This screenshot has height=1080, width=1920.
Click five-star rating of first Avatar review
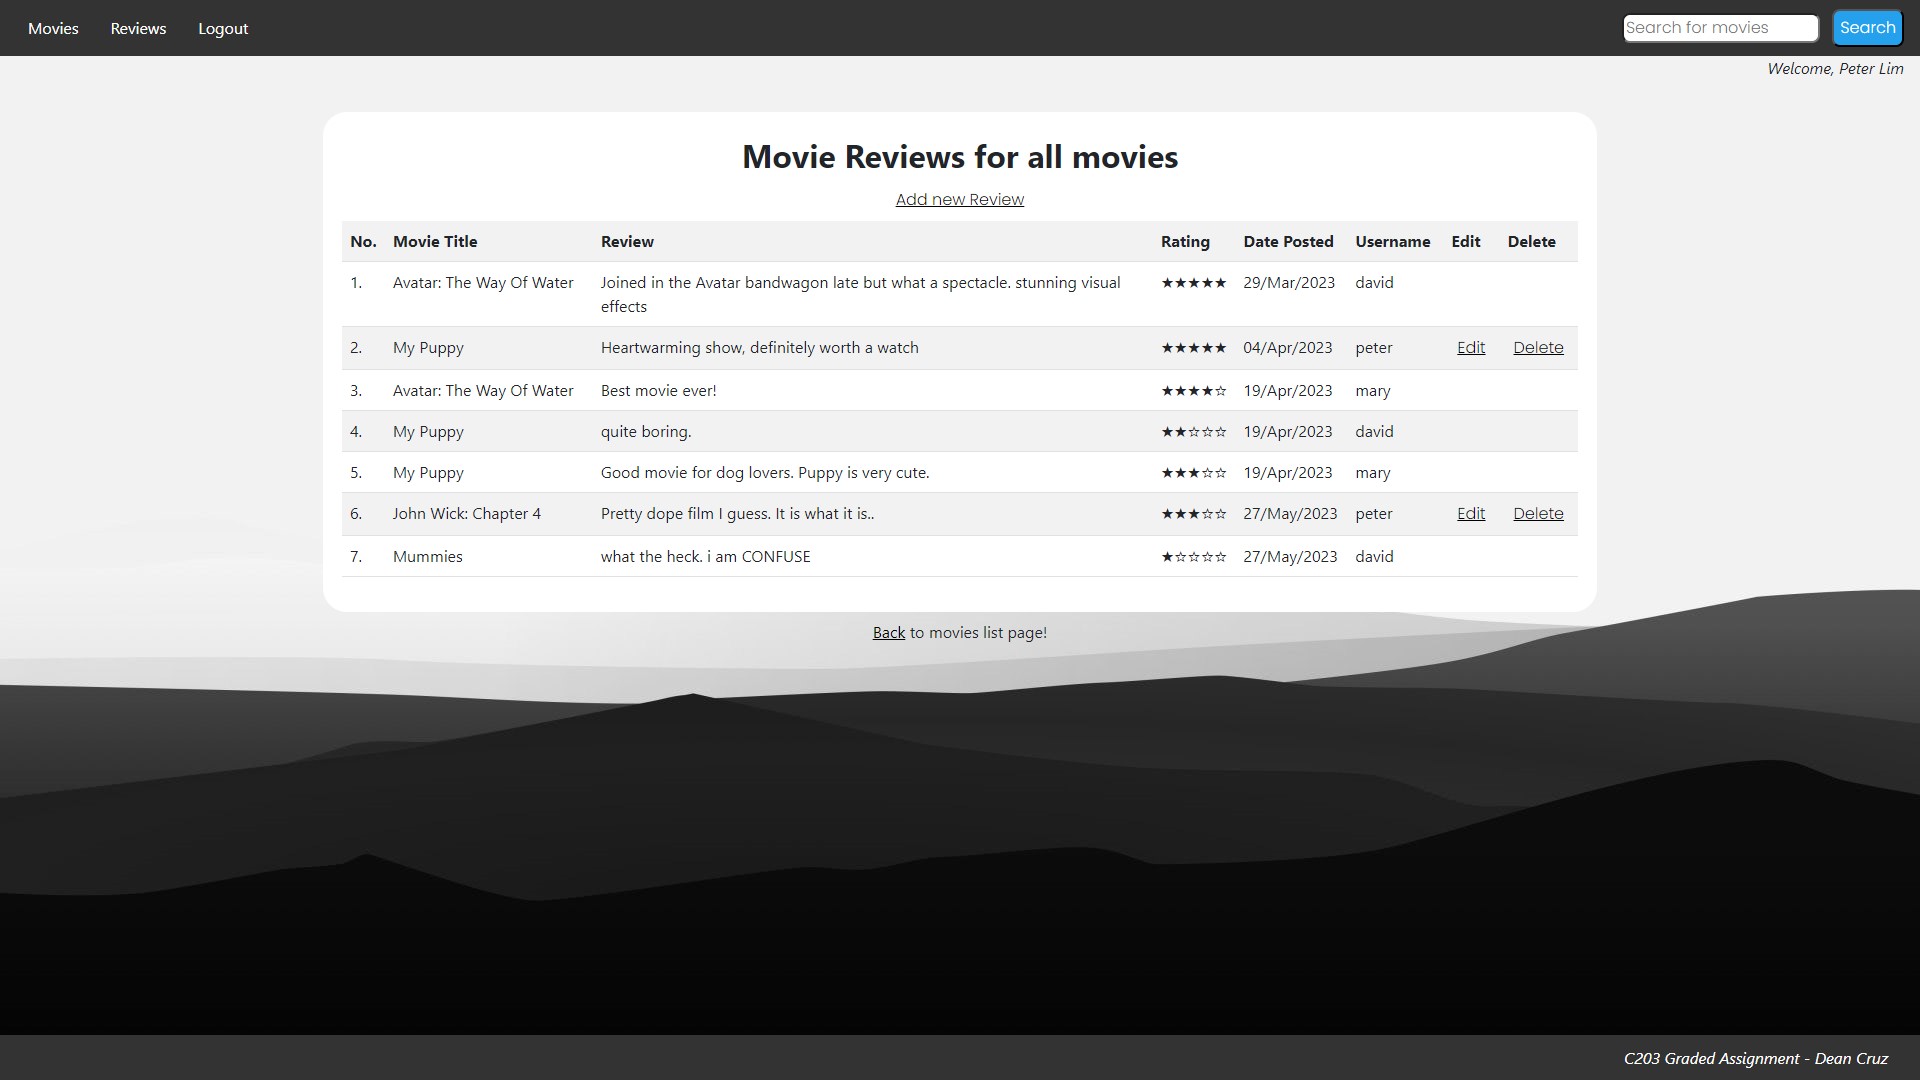pos(1193,283)
